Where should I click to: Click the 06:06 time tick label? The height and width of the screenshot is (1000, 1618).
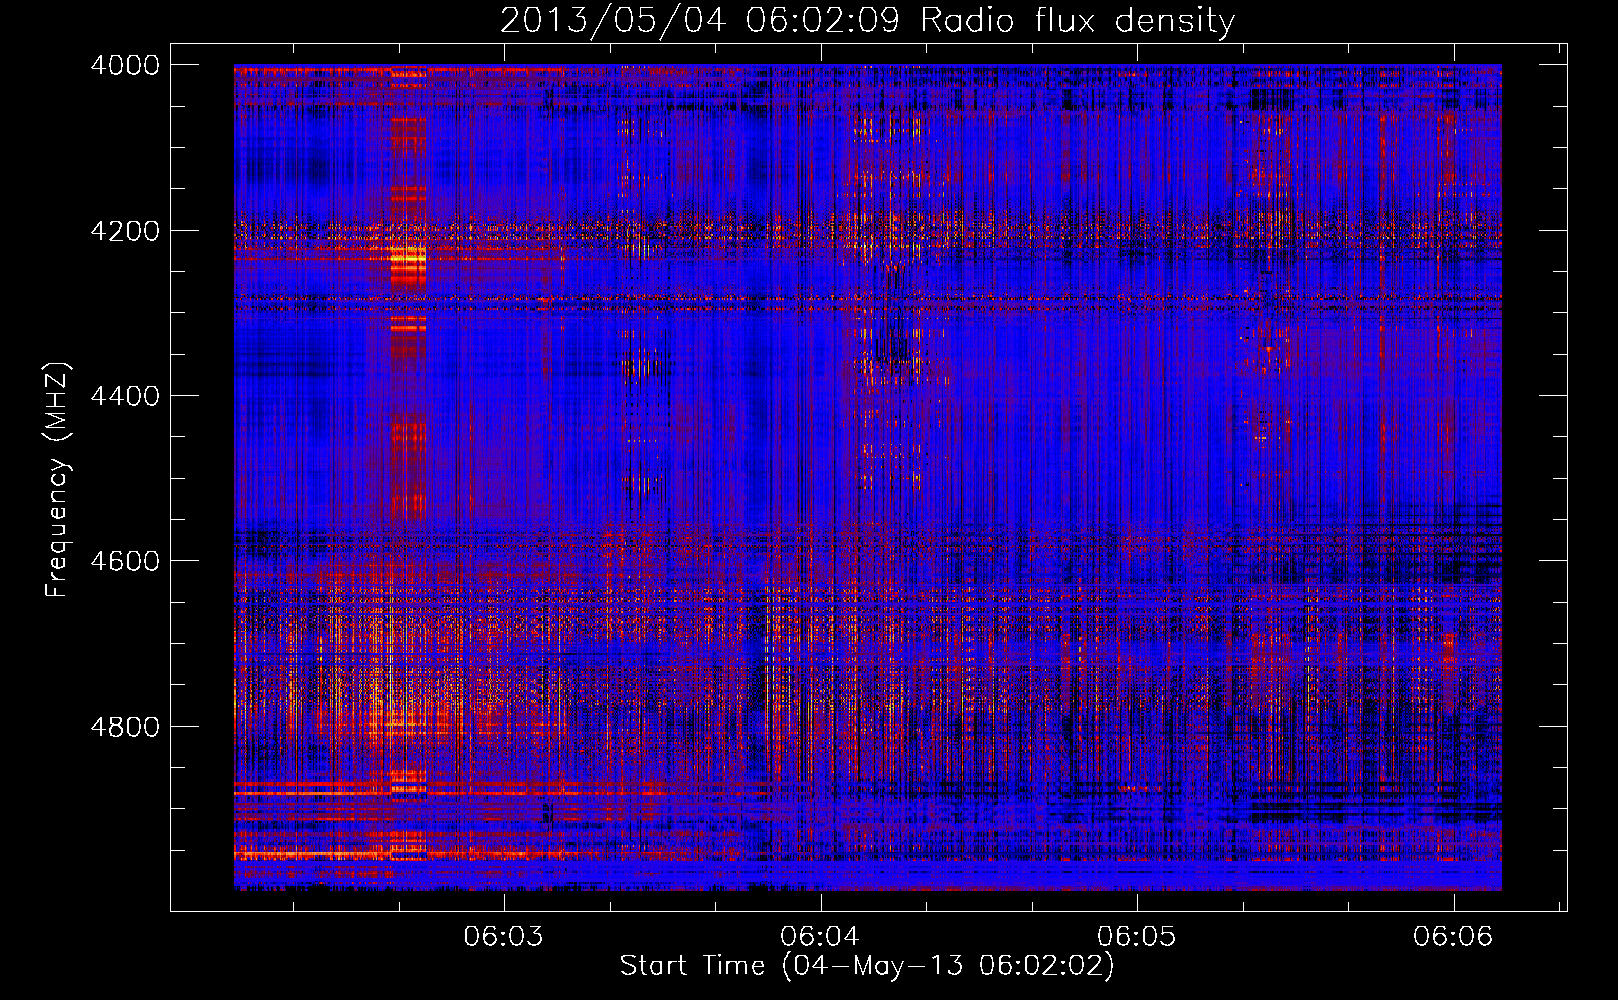[x=1453, y=936]
